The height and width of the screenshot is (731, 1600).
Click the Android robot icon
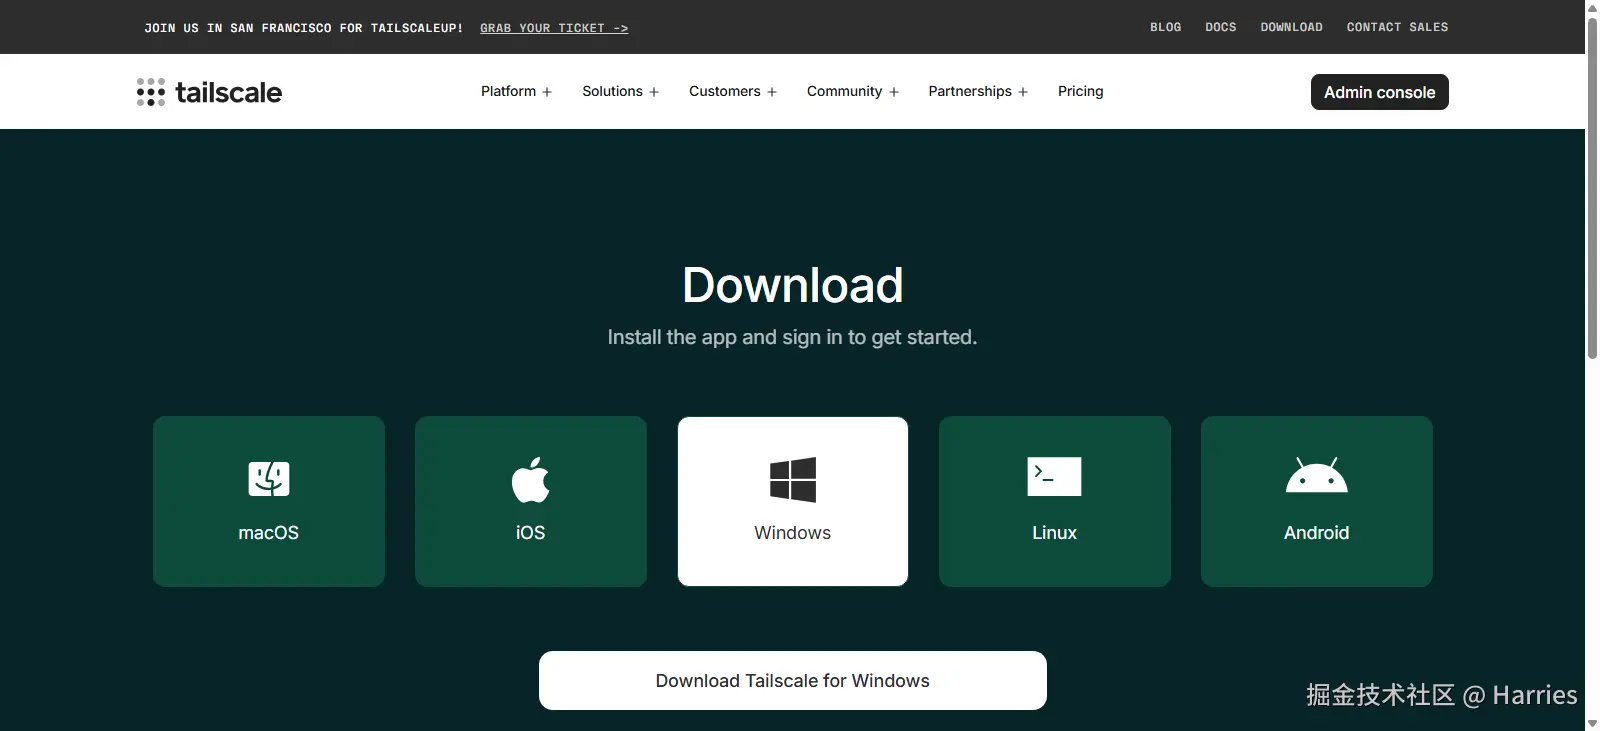tap(1317, 475)
